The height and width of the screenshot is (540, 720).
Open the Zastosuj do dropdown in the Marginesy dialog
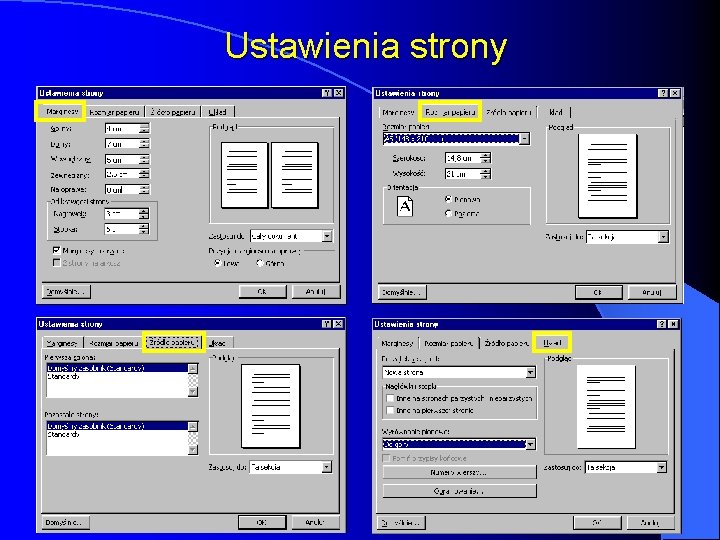point(327,236)
